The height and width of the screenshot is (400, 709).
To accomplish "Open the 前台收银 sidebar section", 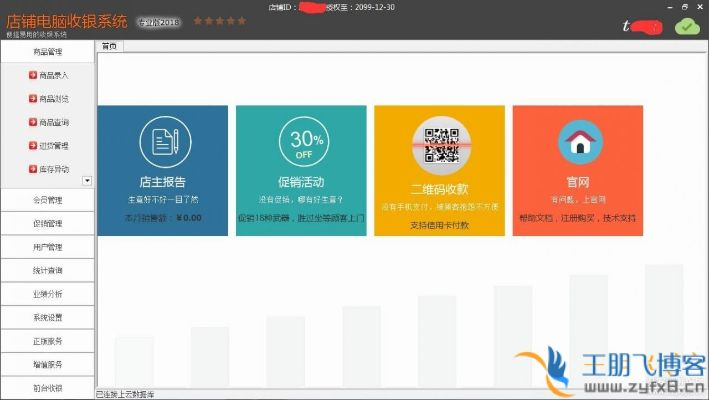I will point(47,388).
